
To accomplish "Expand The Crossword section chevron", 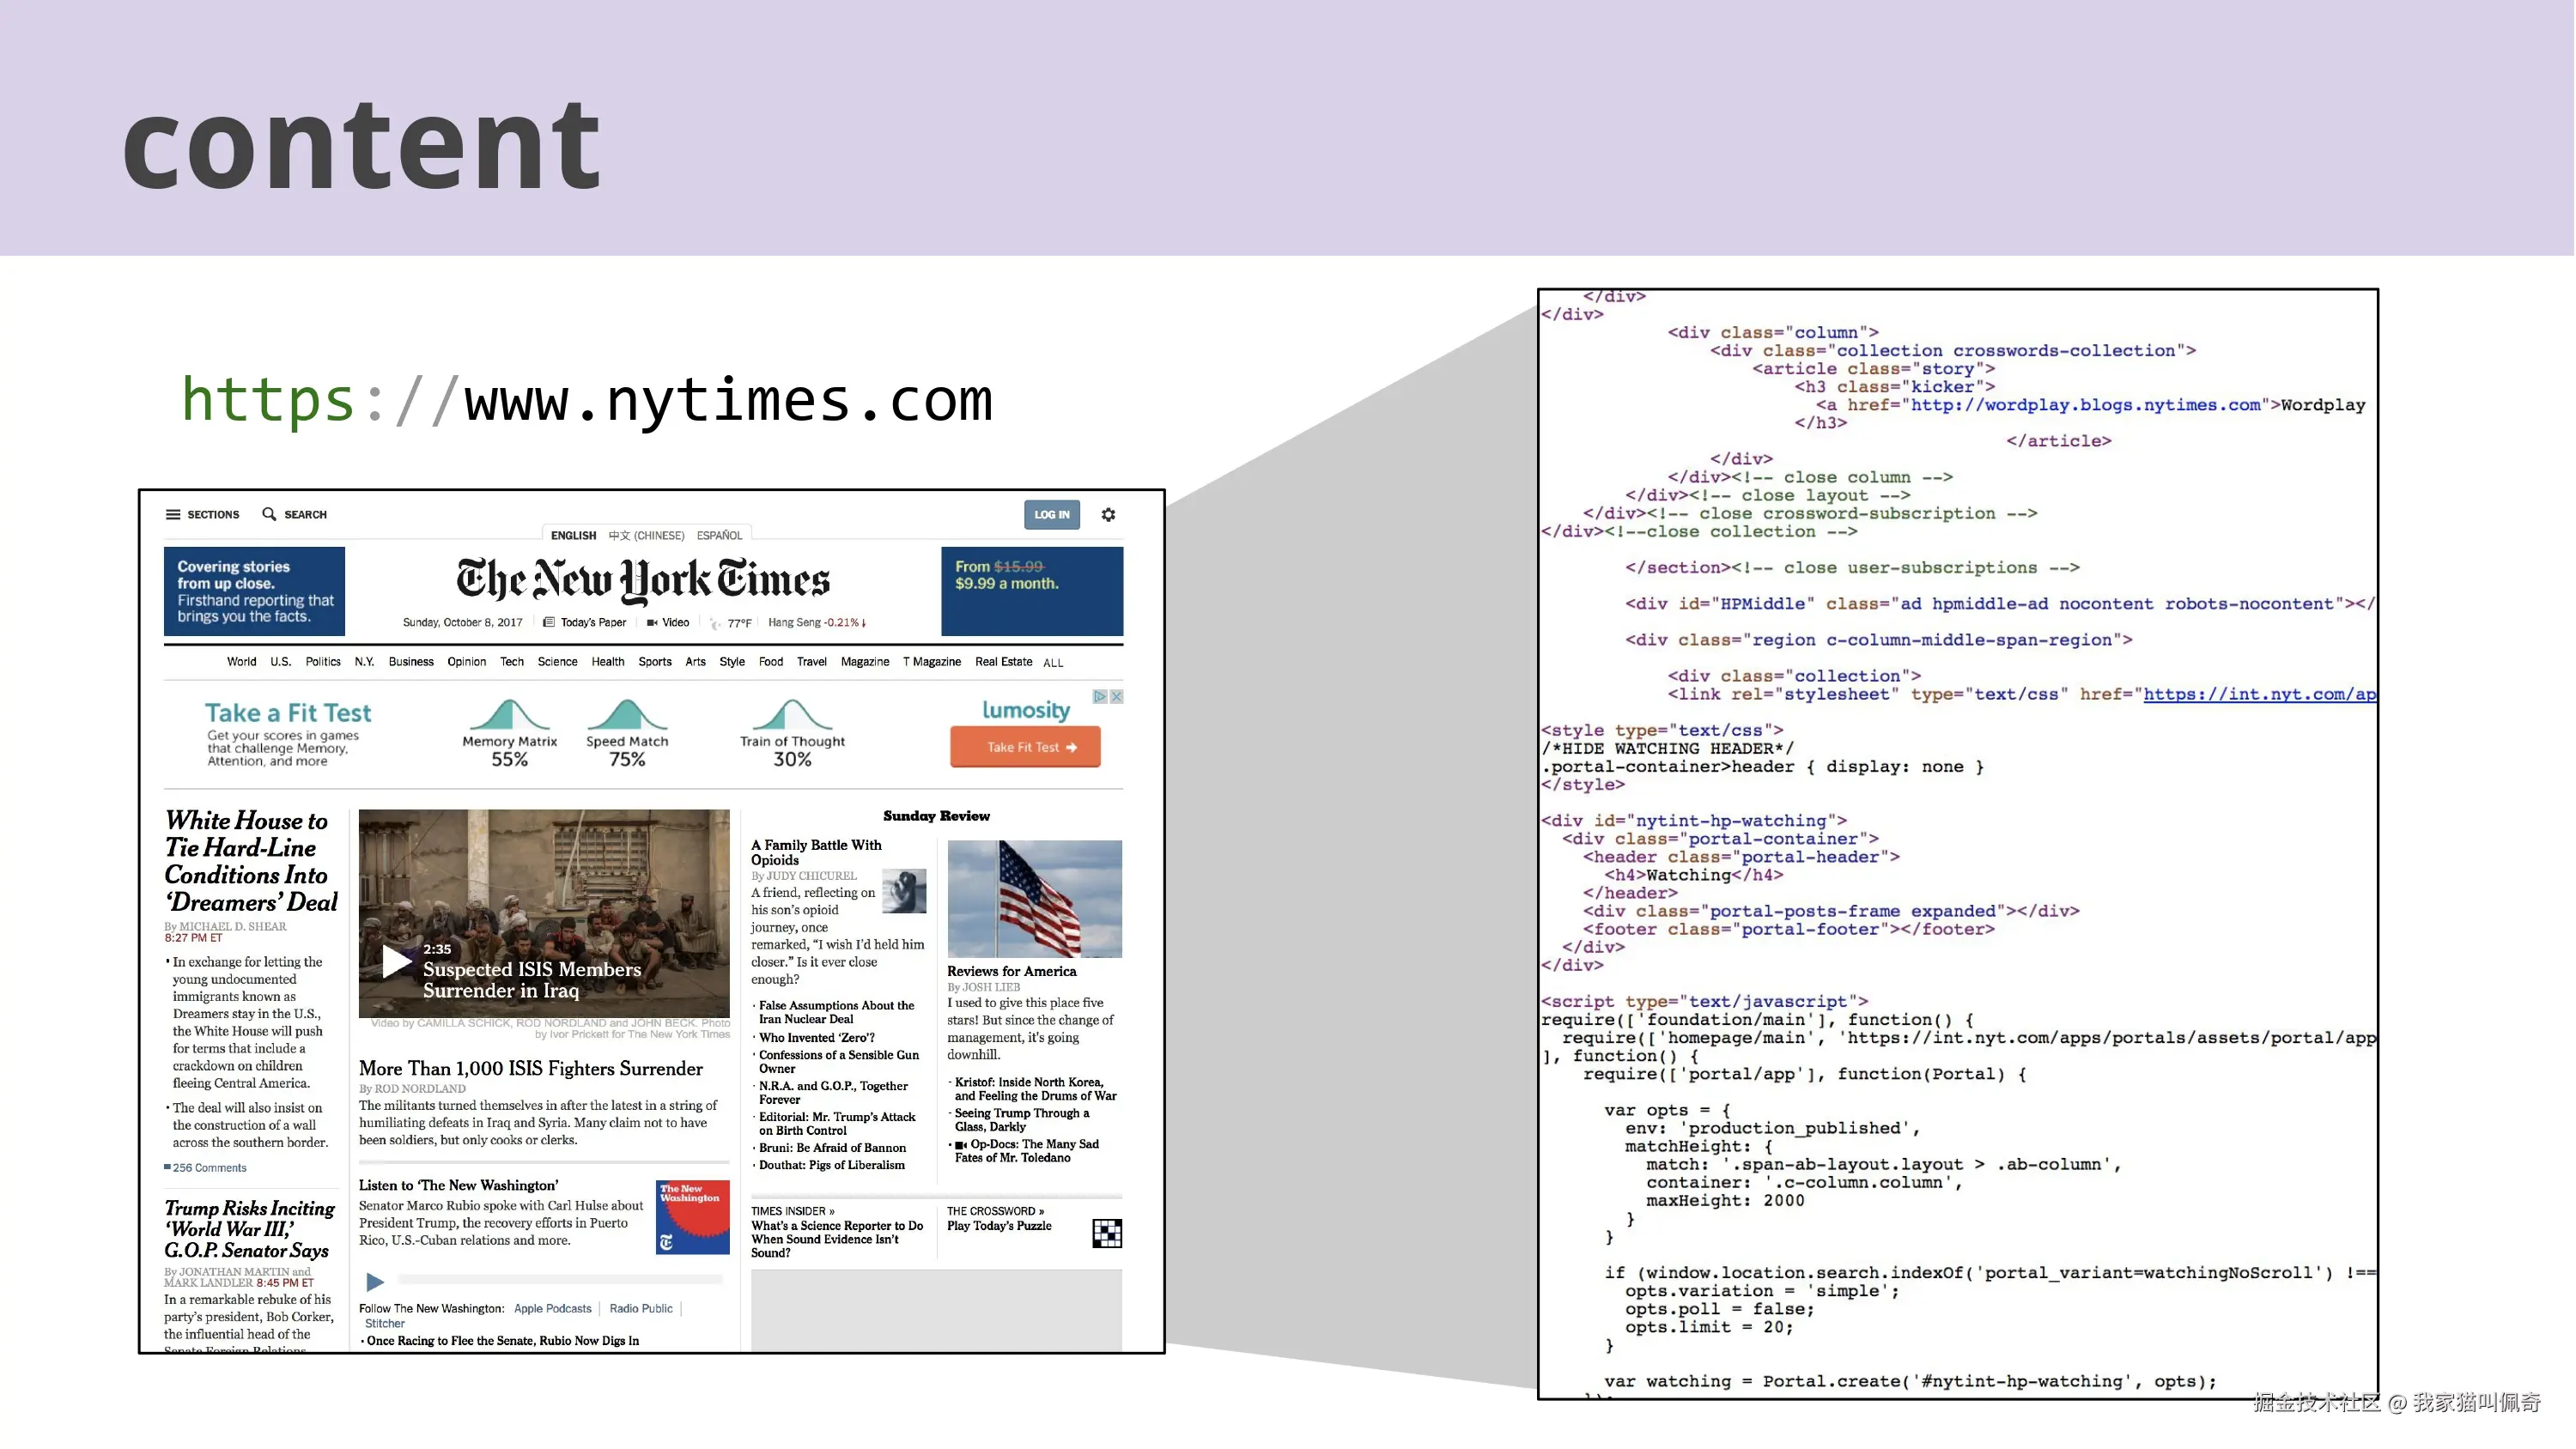I will pyautogui.click(x=1043, y=1211).
